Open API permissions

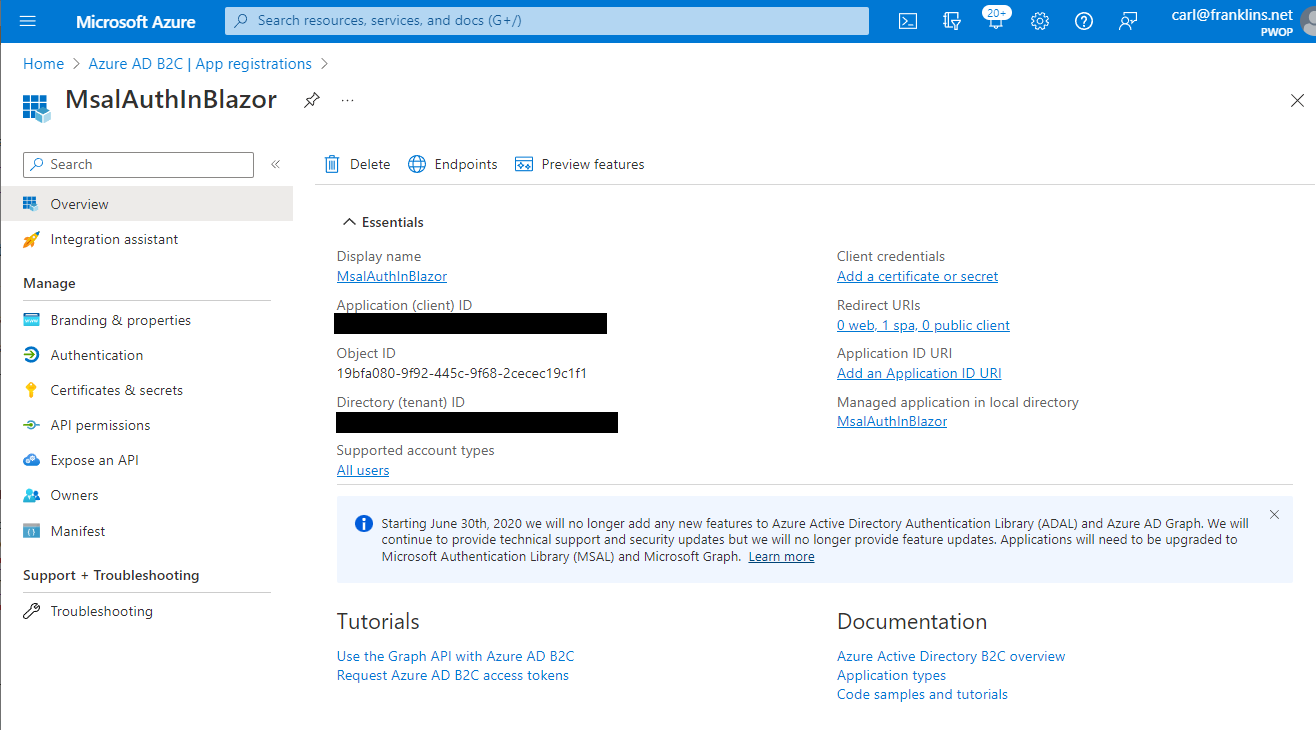coord(146,425)
